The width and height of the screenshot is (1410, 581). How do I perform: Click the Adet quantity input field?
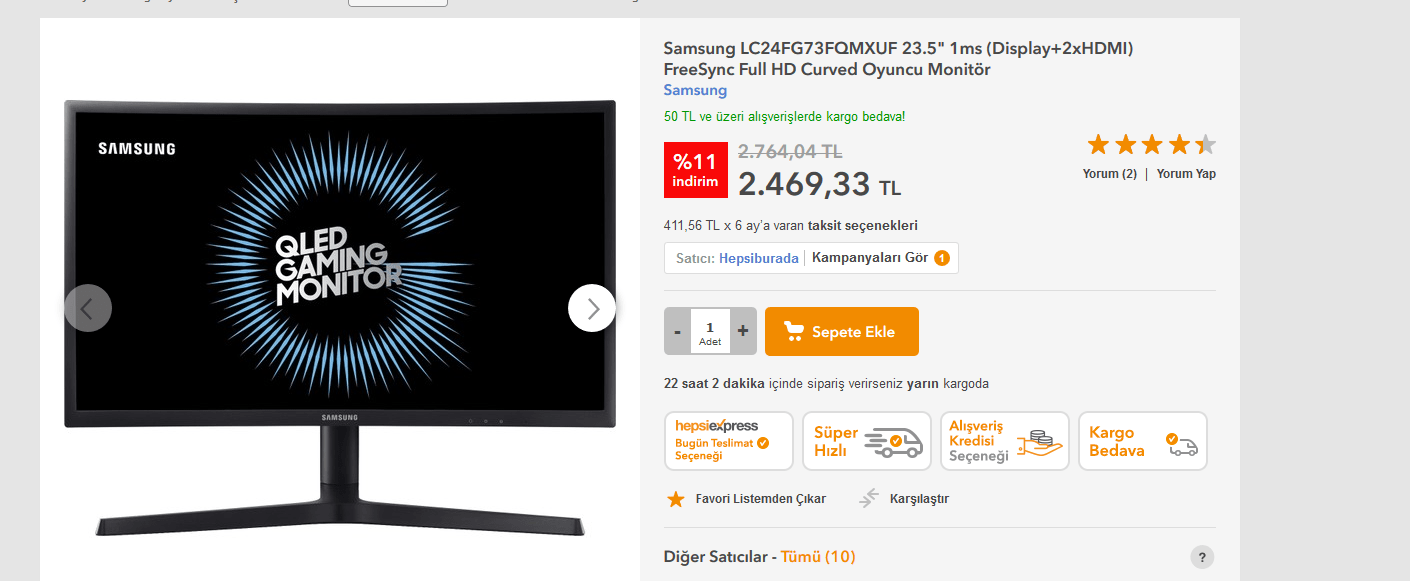point(710,331)
